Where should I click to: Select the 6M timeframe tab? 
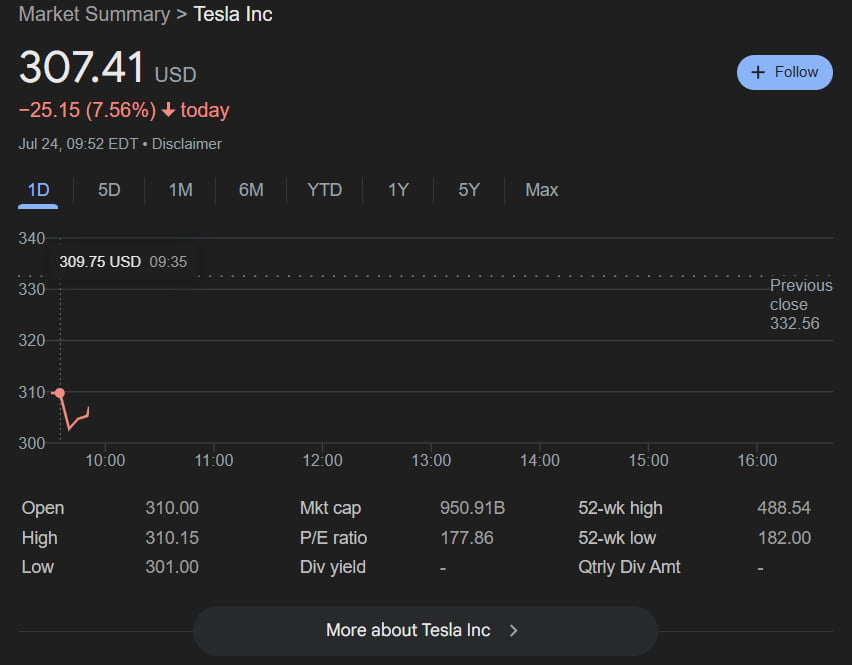(x=251, y=190)
